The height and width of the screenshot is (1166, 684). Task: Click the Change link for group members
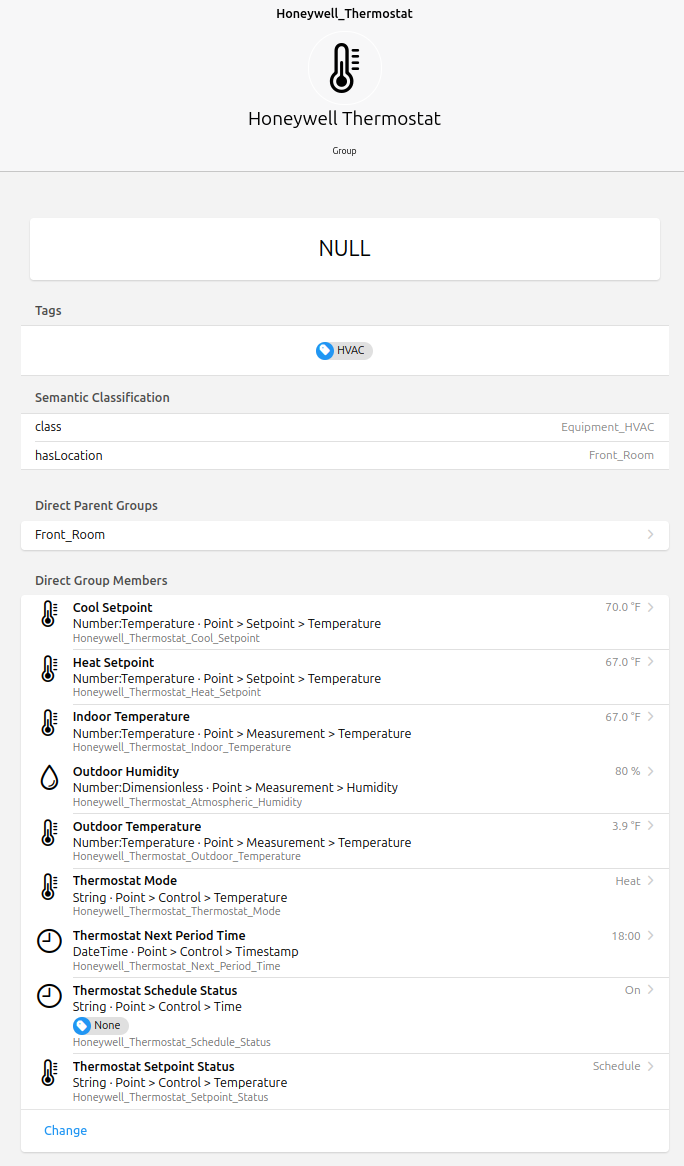(65, 1131)
